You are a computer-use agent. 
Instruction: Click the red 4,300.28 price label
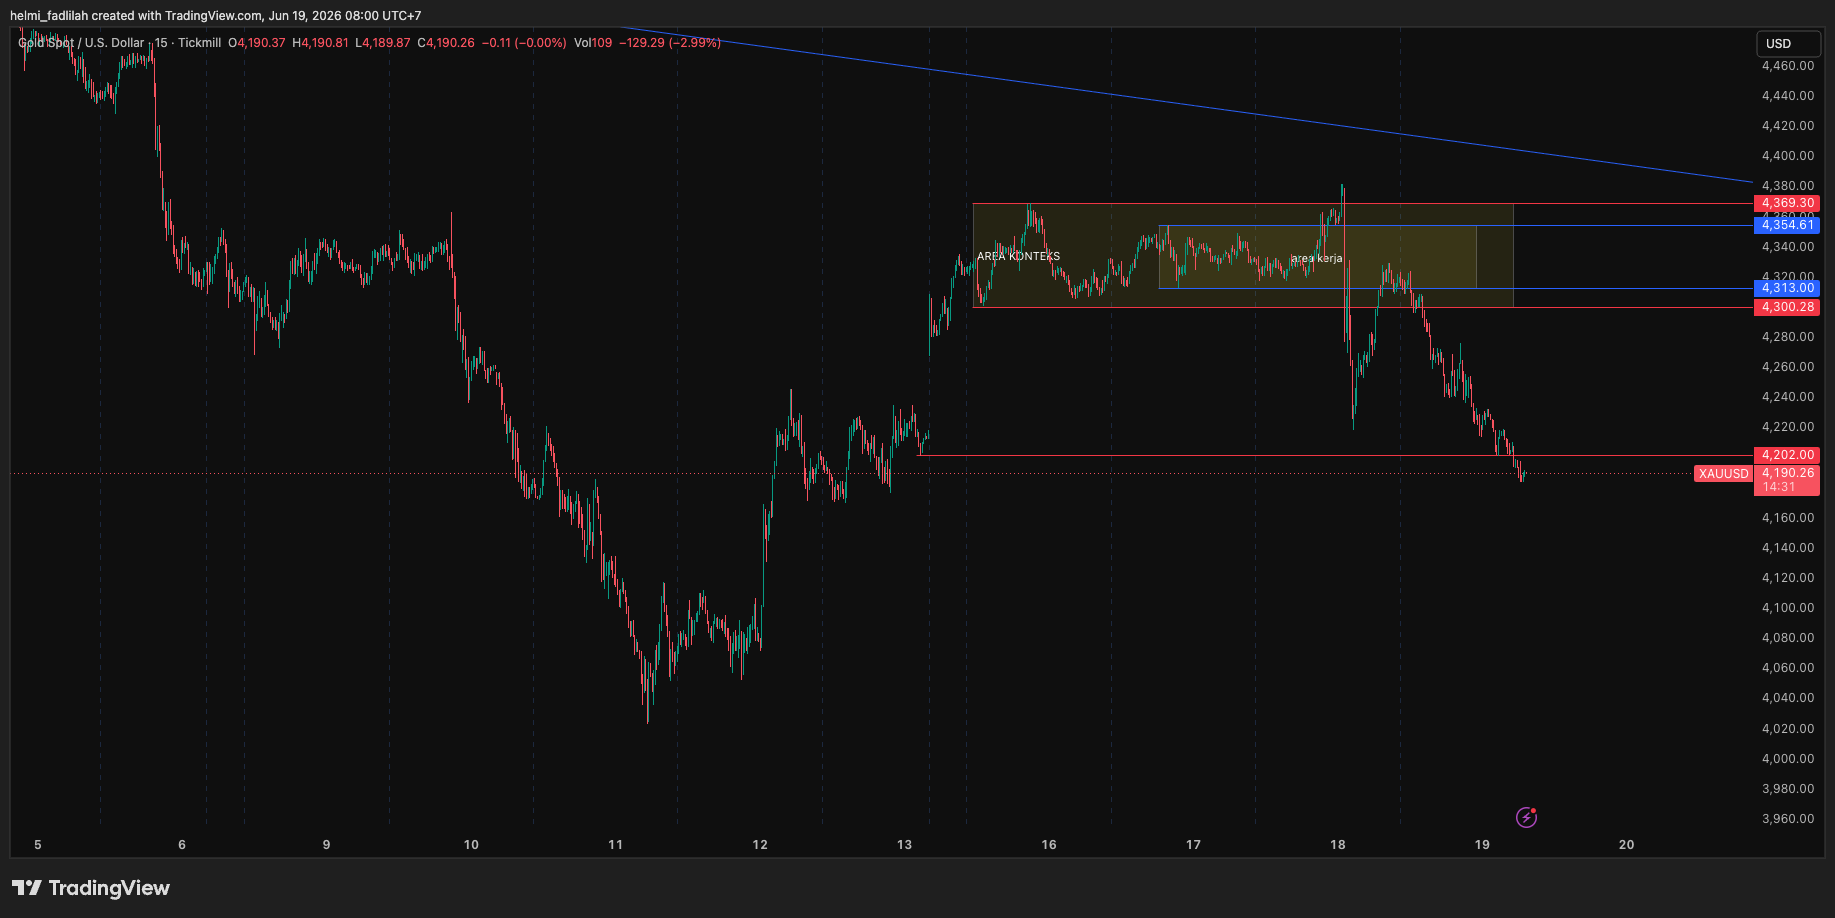[1787, 307]
